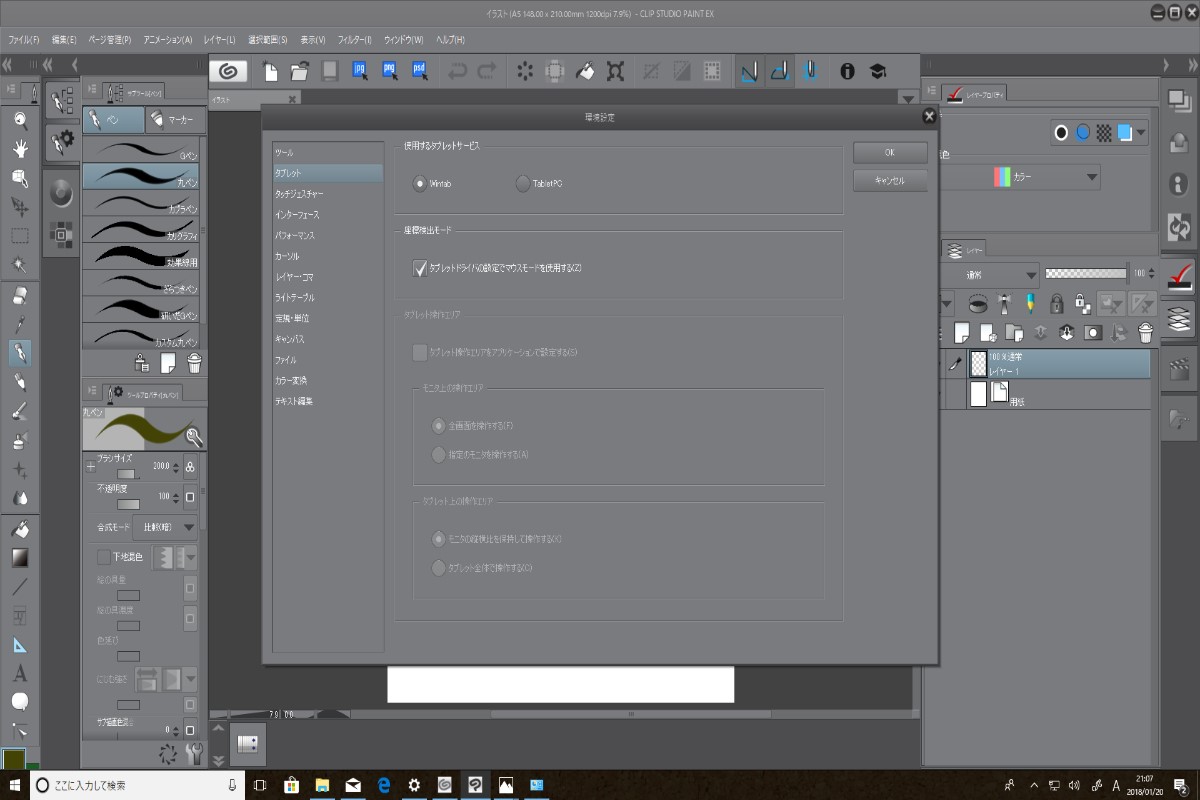Delete layer using layer panel trash icon
Viewport: 1200px width, 800px height.
1146,332
